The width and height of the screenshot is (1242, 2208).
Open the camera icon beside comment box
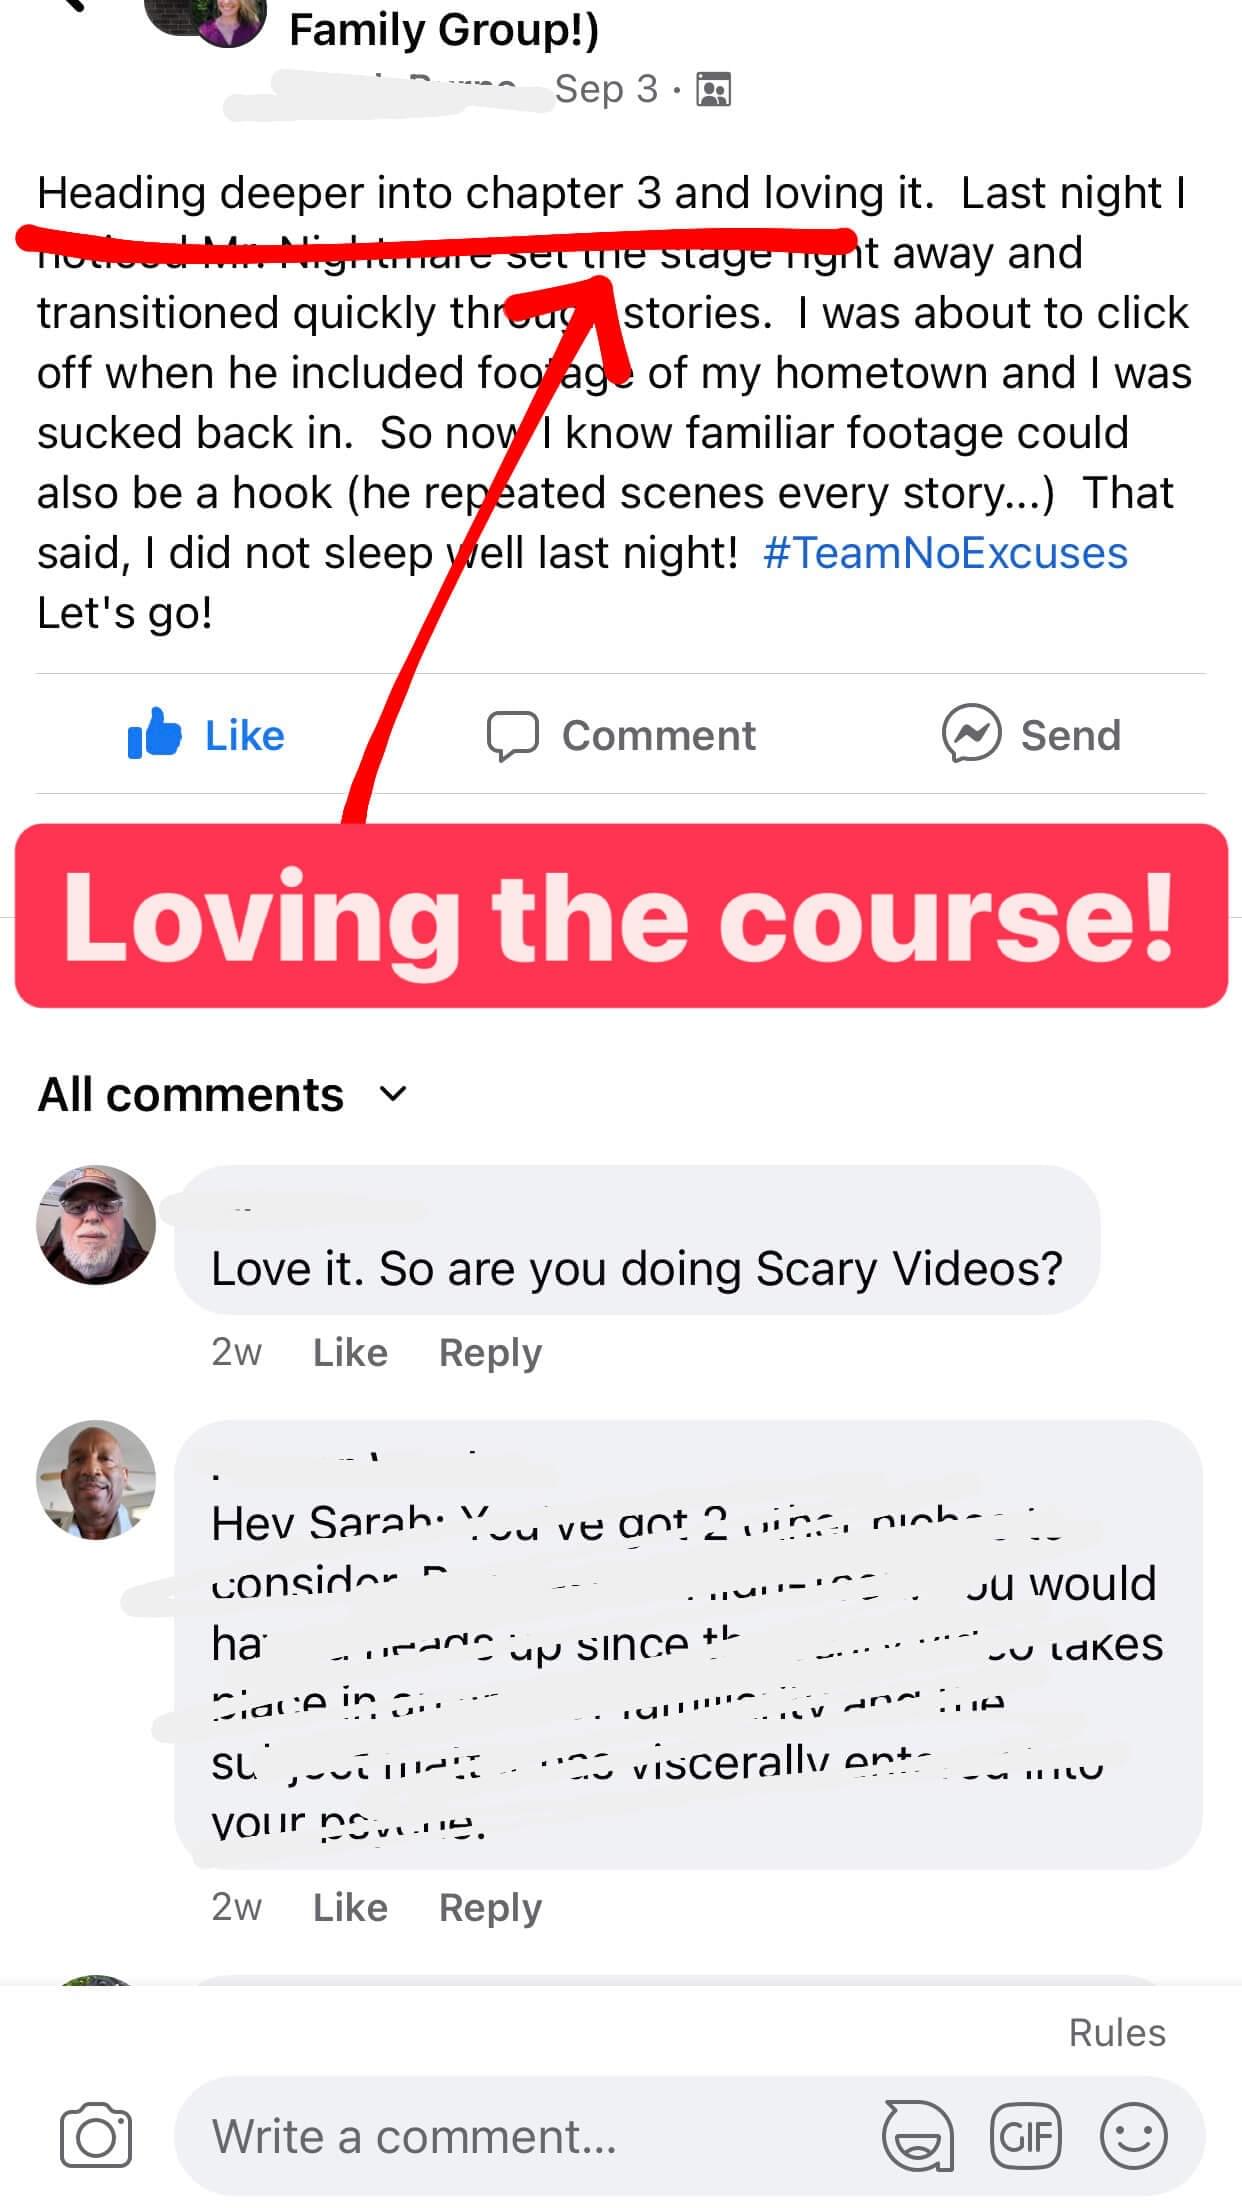[x=96, y=2137]
